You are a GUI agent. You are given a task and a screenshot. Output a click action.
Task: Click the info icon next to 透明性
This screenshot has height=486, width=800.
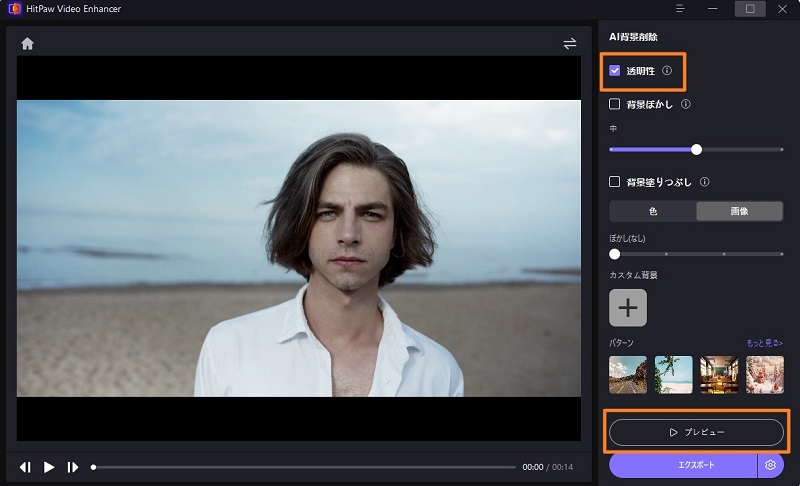667,71
